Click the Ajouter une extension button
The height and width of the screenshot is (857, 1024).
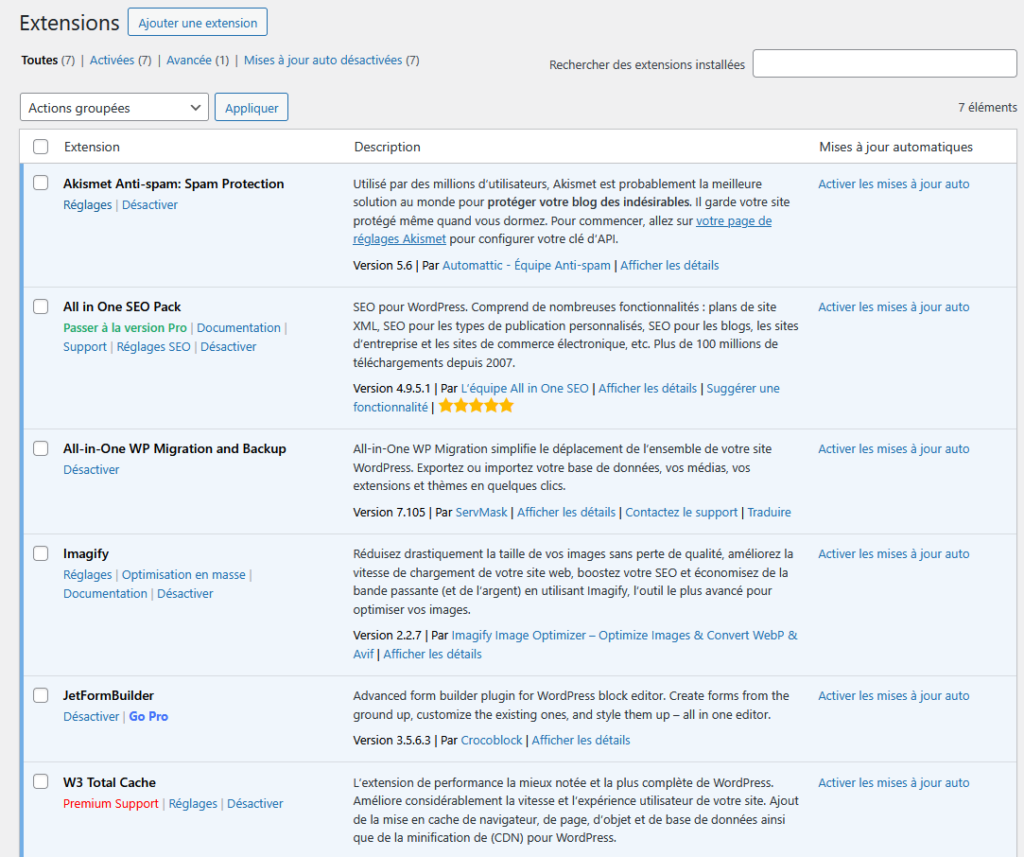197,23
